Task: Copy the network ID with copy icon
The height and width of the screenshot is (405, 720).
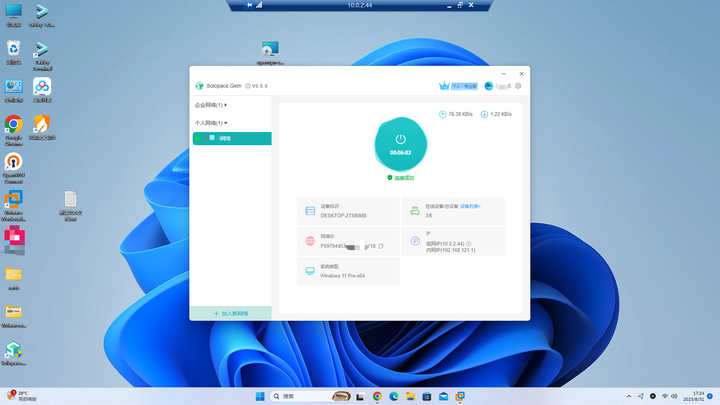Action: [x=381, y=246]
